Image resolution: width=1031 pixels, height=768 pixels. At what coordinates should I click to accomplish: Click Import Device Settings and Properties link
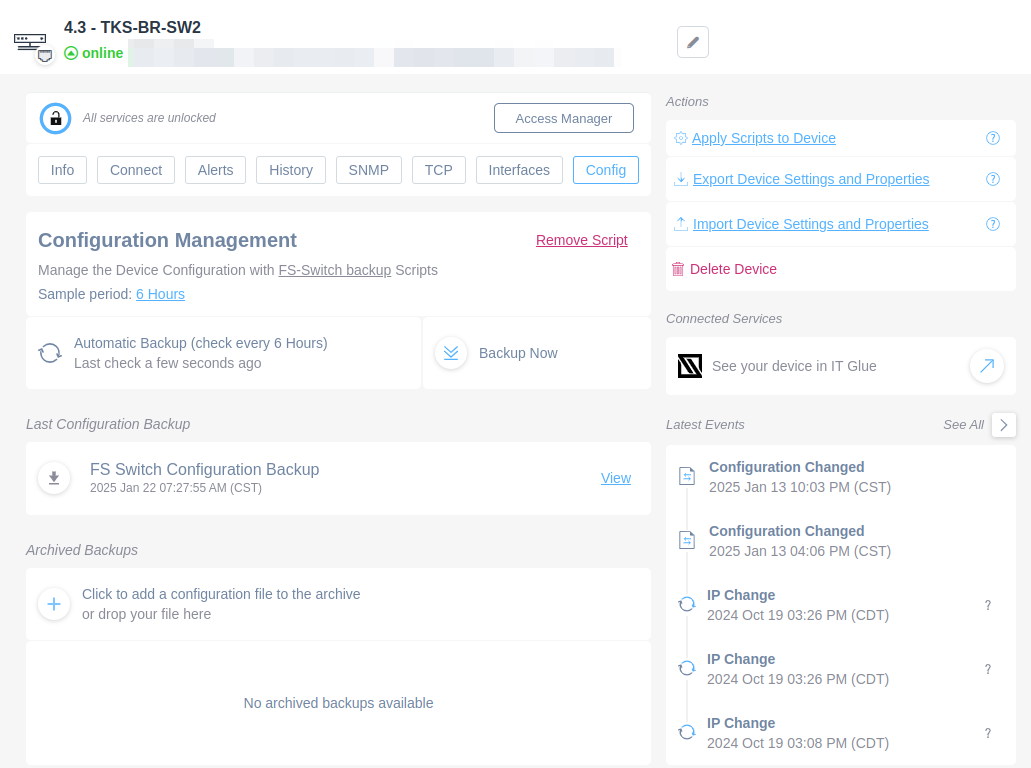tap(810, 224)
